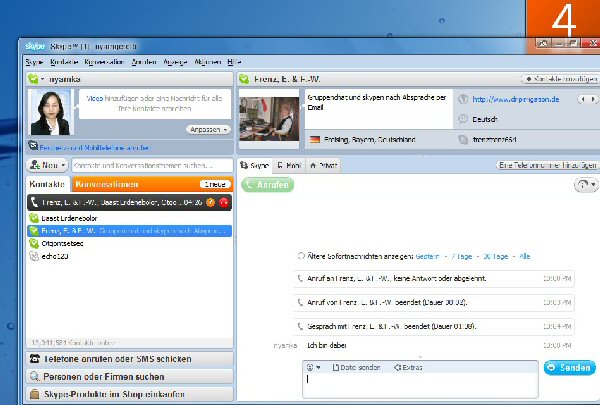The height and width of the screenshot is (405, 600).
Task: Click the red hang up icon
Action: [x=224, y=202]
